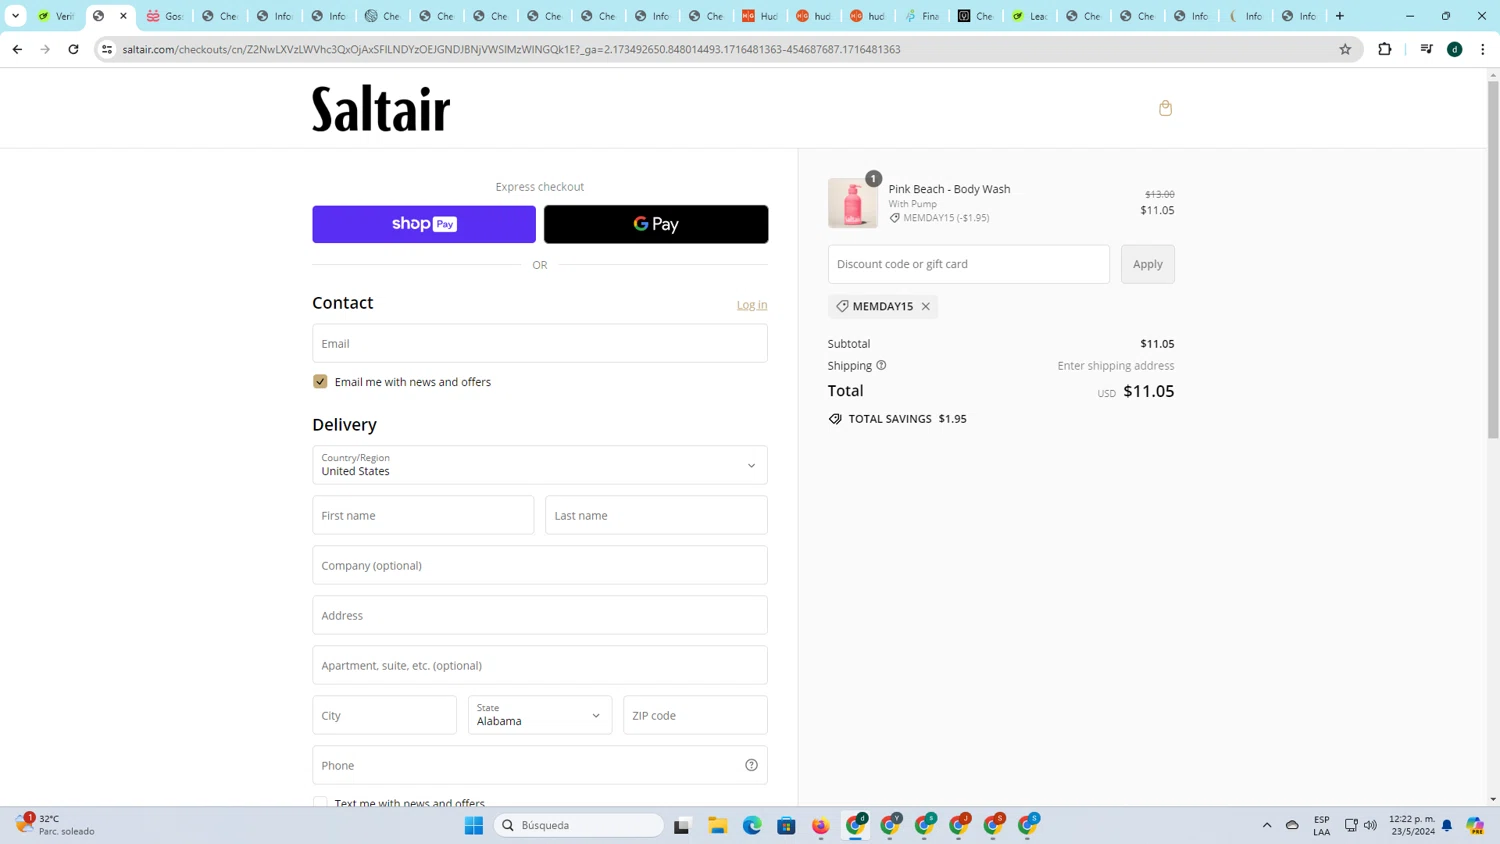The image size is (1500, 844).
Task: Open media control icon in toolbar
Action: [1427, 49]
